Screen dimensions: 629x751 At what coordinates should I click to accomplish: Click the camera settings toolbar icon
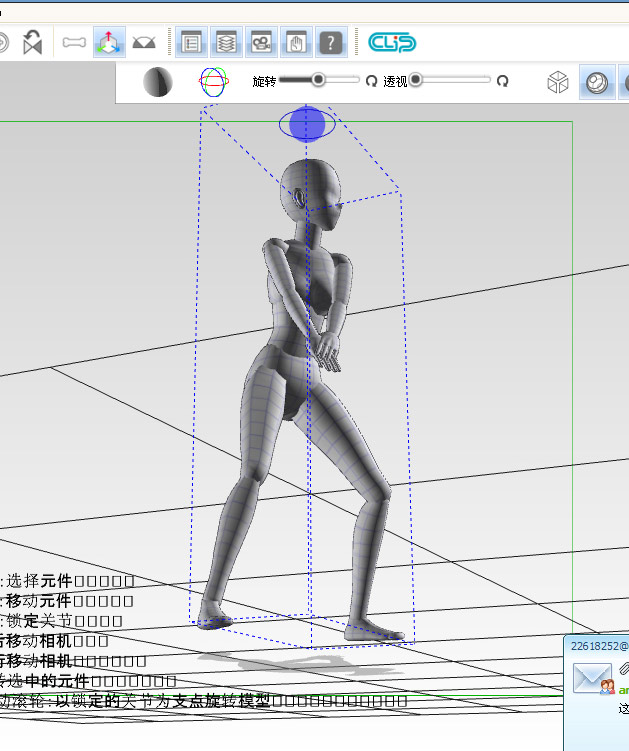click(x=261, y=42)
